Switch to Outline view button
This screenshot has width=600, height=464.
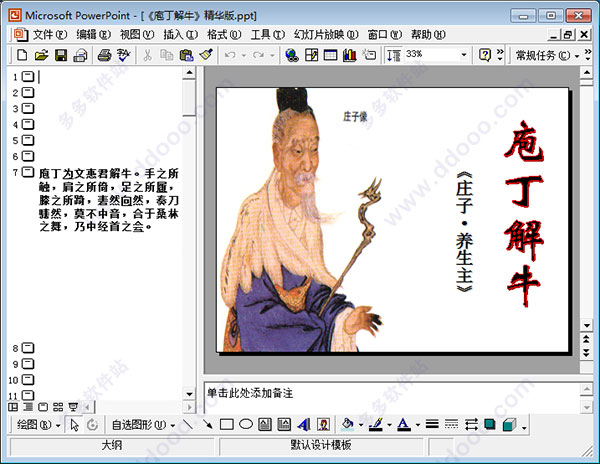(28, 407)
